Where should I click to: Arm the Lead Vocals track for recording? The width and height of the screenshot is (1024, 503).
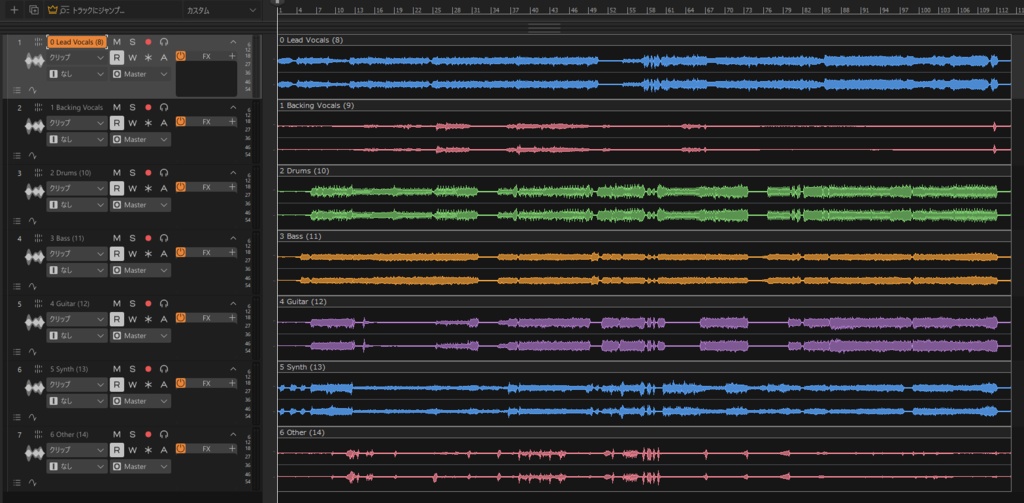click(148, 42)
